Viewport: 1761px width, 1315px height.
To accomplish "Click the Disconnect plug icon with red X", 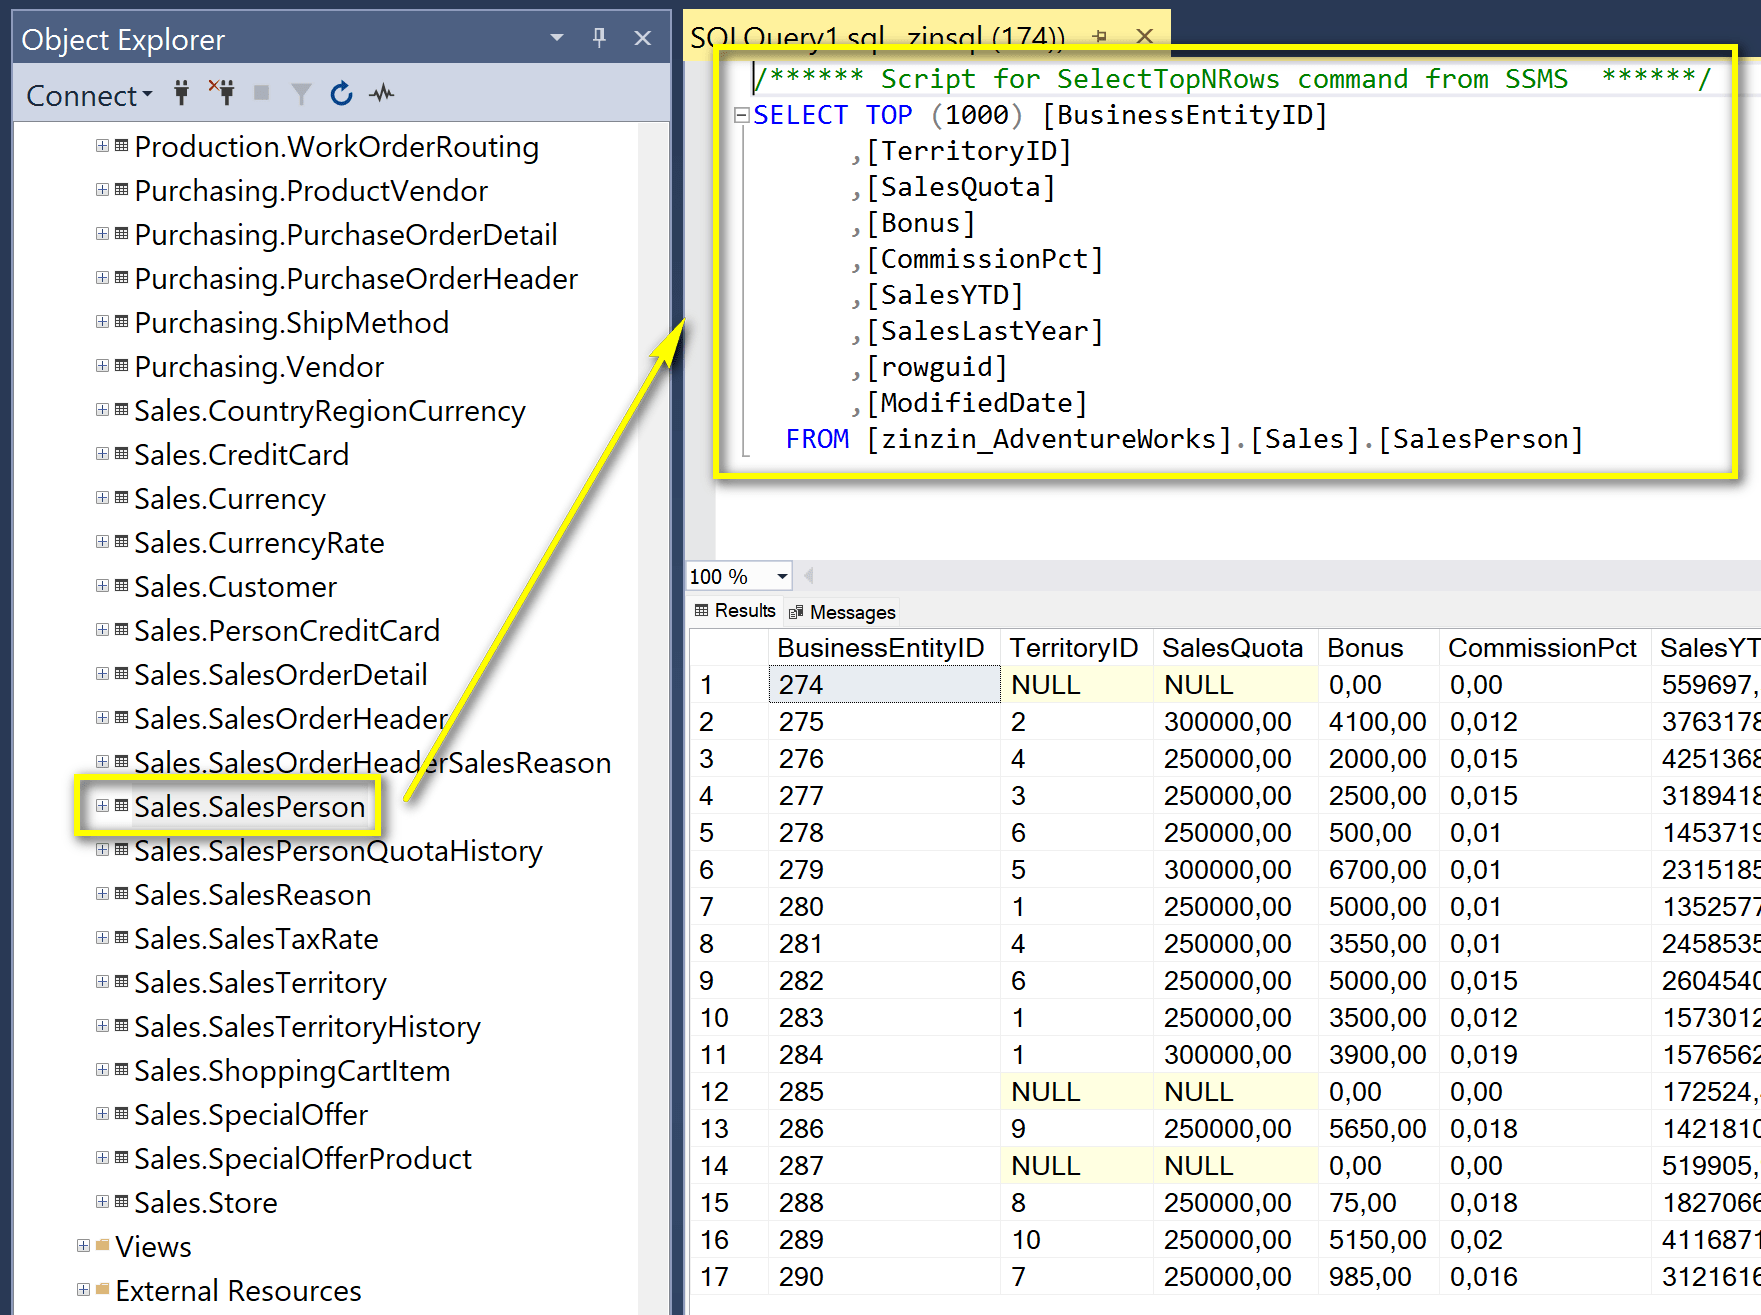I will [222, 92].
